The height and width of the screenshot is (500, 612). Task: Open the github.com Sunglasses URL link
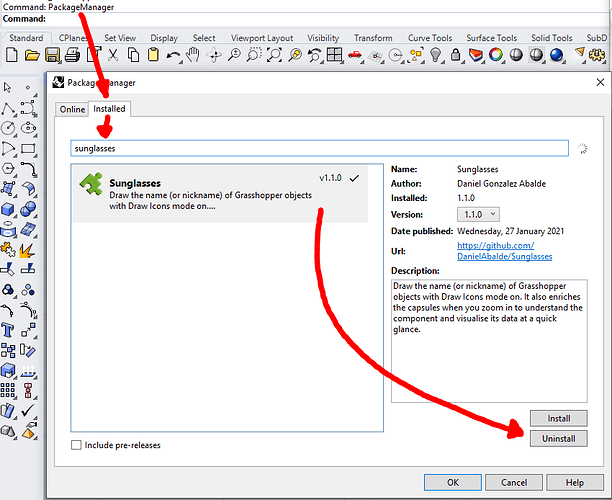pos(504,251)
